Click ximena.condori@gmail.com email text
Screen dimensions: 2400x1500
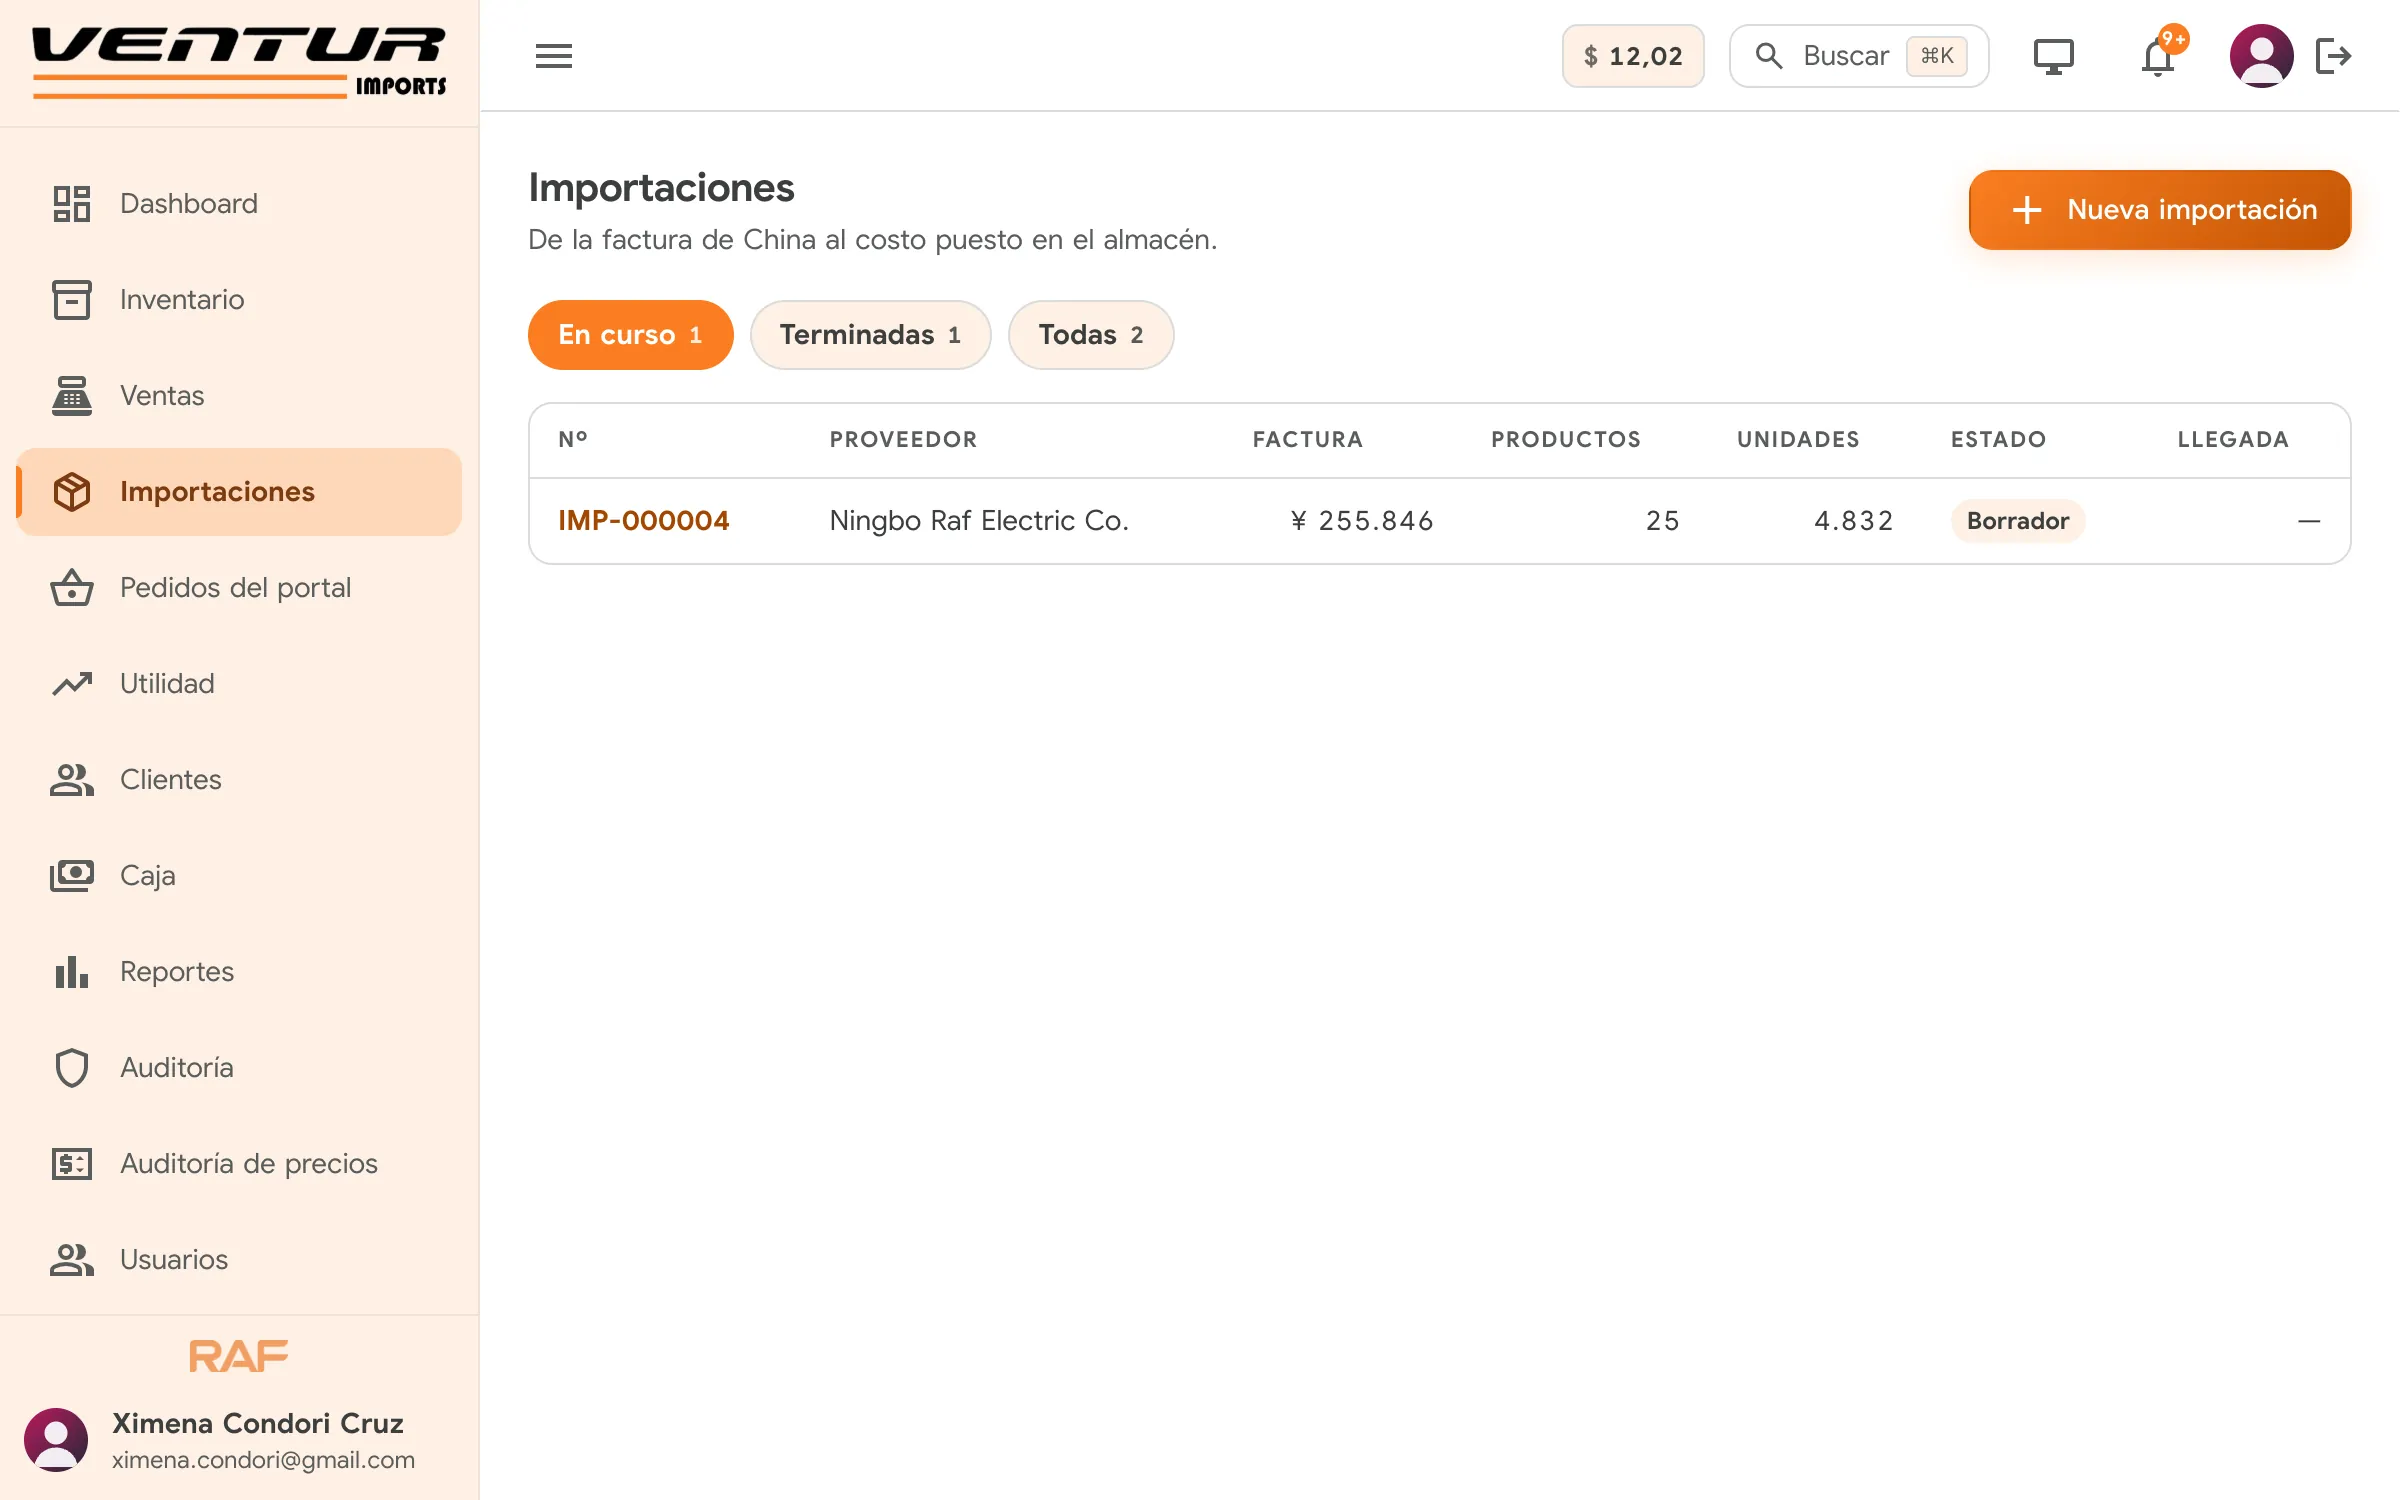pyautogui.click(x=263, y=1460)
